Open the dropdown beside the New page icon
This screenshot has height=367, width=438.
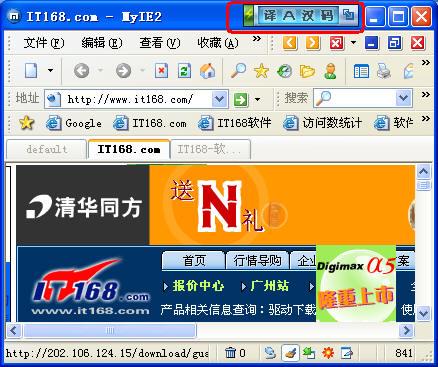pyautogui.click(x=50, y=70)
